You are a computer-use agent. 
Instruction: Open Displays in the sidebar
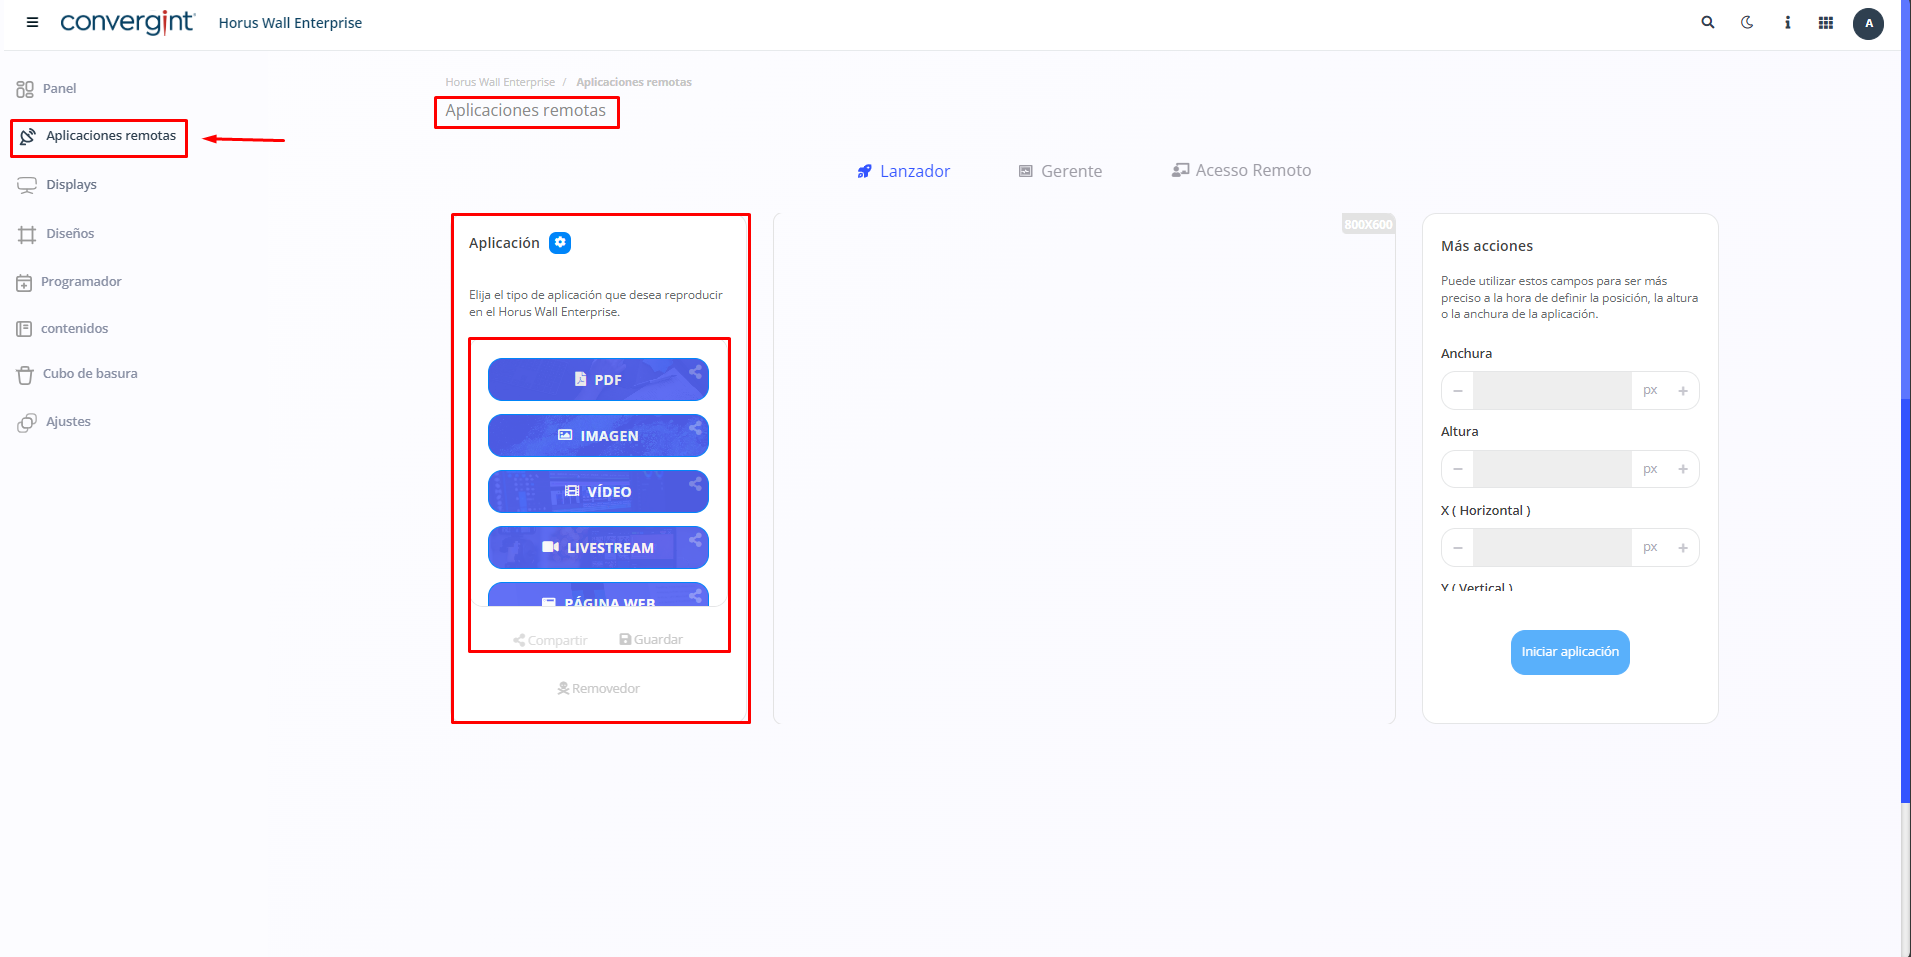(x=71, y=185)
